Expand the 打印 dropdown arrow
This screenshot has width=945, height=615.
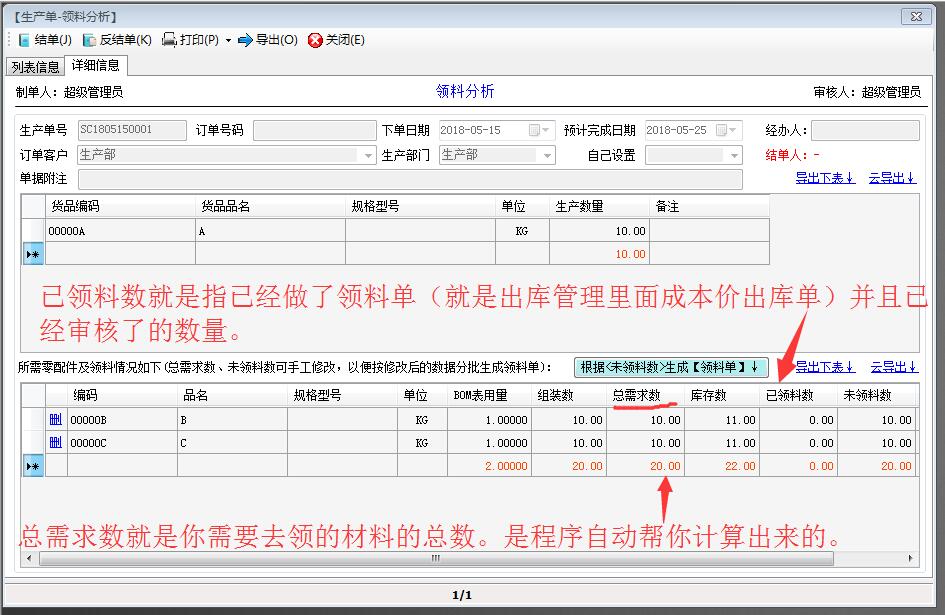pos(228,41)
